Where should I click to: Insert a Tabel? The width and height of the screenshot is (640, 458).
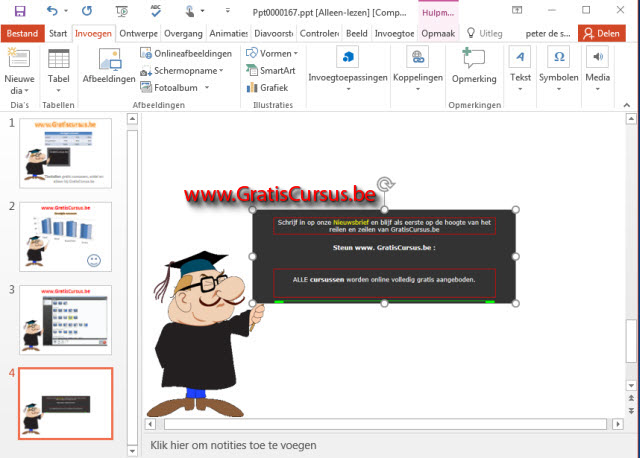click(x=58, y=71)
